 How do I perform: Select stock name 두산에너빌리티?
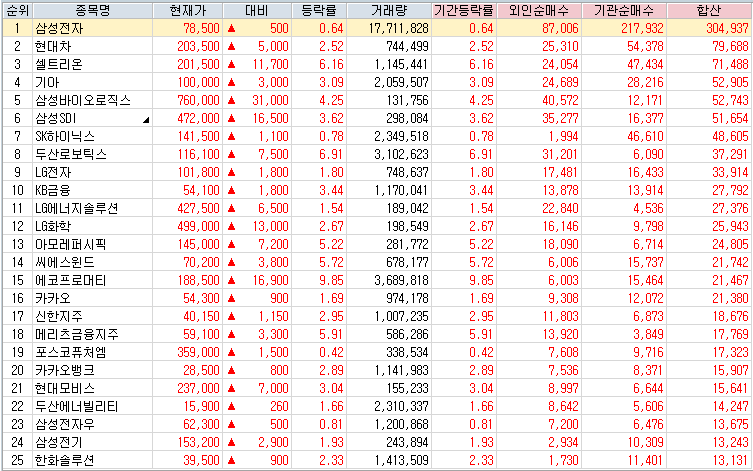77,407
